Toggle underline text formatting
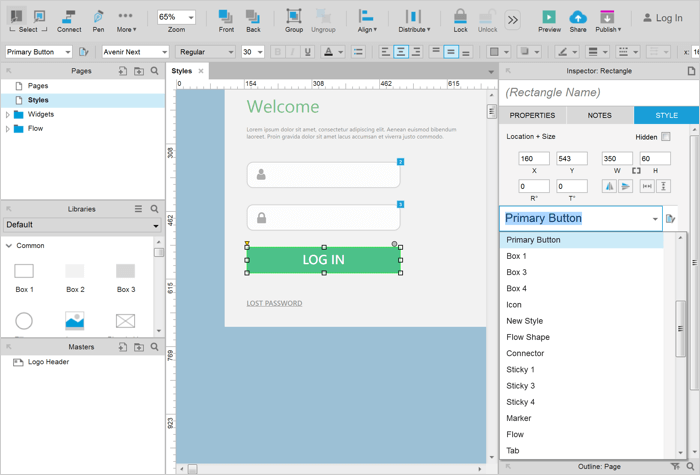Viewport: 700px width, 475px height. point(307,52)
